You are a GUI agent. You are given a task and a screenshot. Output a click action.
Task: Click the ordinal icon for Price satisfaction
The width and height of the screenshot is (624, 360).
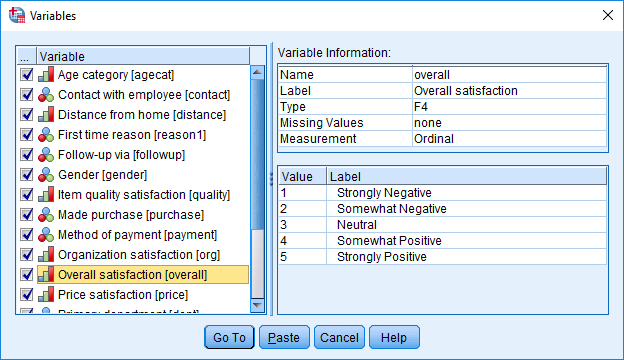(x=46, y=295)
